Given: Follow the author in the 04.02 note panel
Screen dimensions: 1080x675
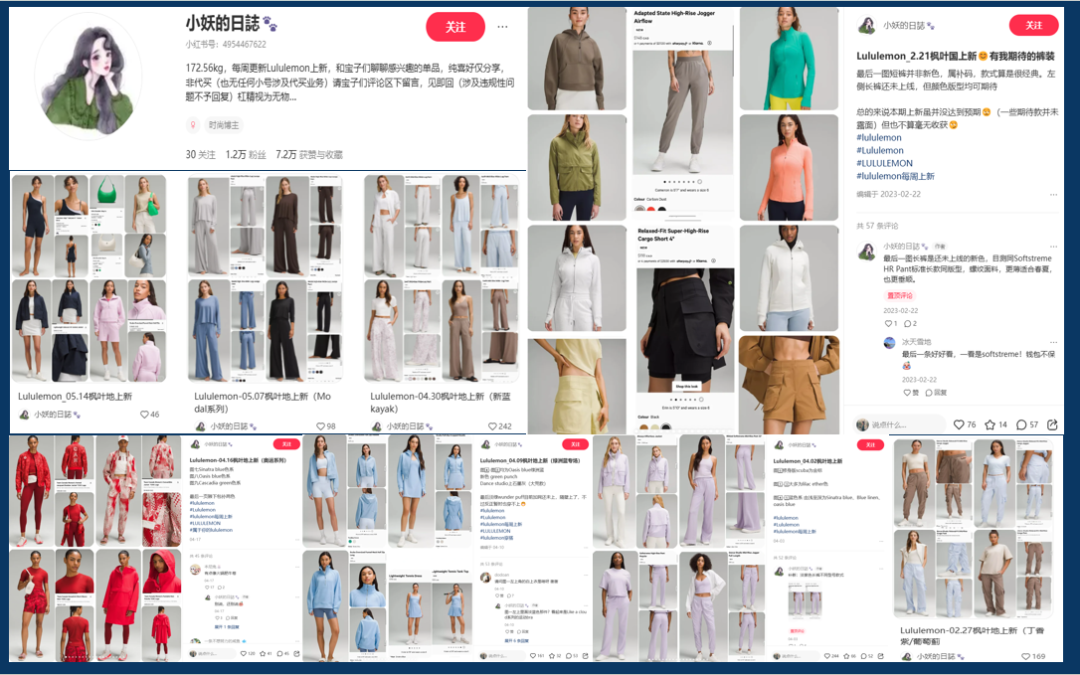Looking at the screenshot, I should pos(870,445).
